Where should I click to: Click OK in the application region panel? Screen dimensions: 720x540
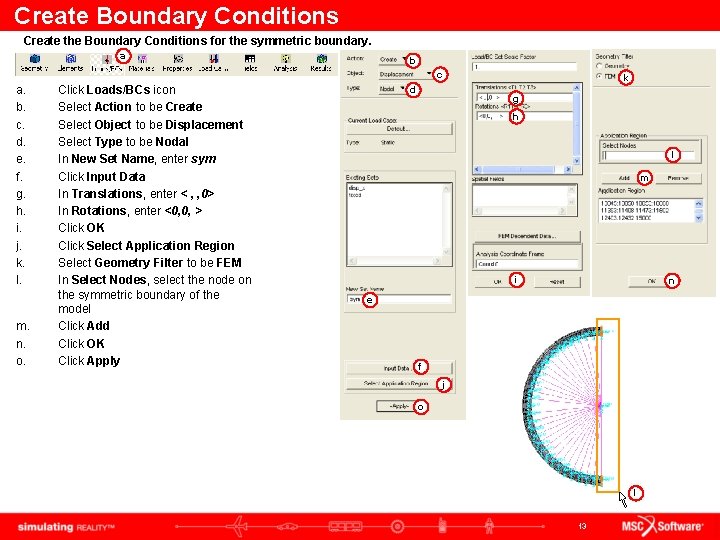tap(651, 281)
